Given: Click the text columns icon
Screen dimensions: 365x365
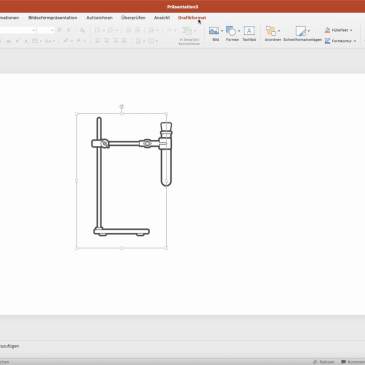Looking at the screenshot, I should click(x=169, y=30).
